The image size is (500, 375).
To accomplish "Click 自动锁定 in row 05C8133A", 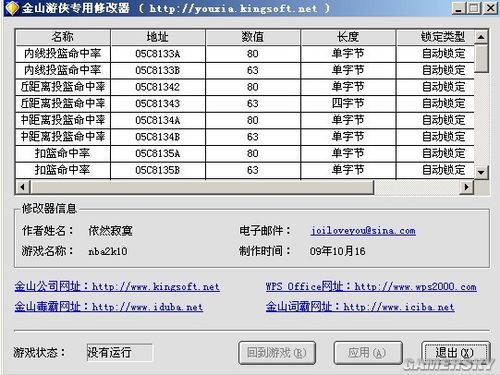I will [x=436, y=54].
